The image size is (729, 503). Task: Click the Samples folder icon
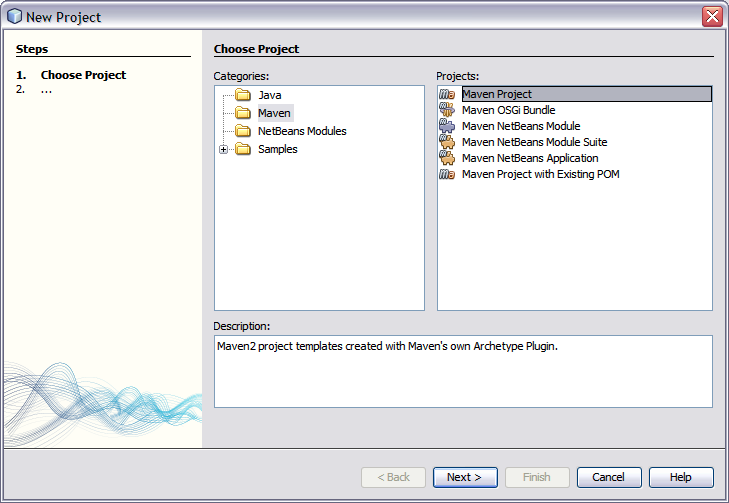pos(243,149)
